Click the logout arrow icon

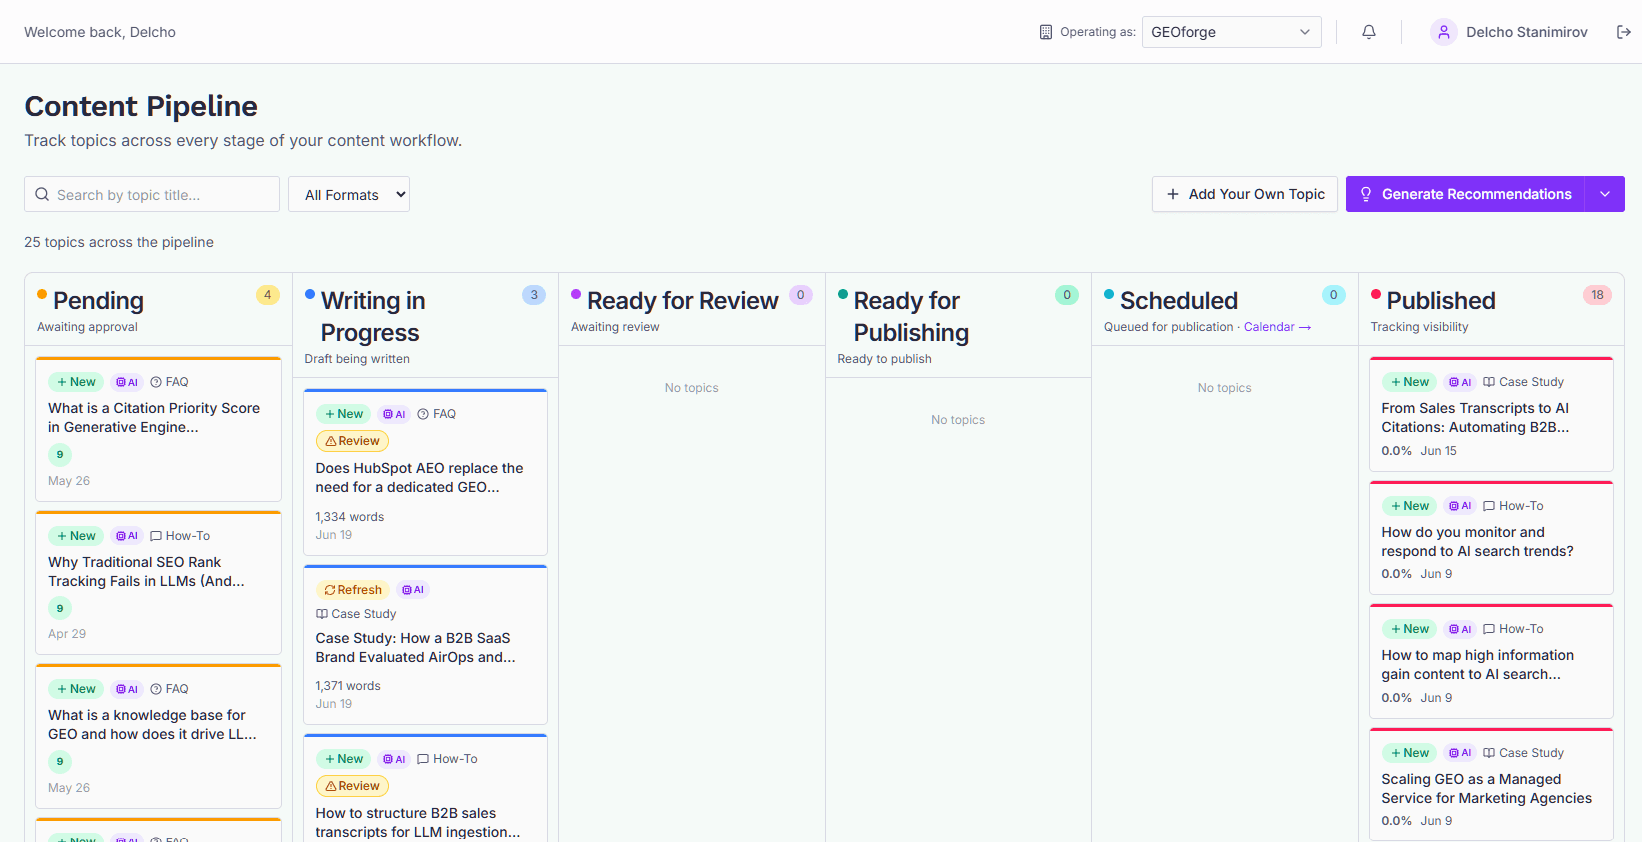tap(1624, 32)
